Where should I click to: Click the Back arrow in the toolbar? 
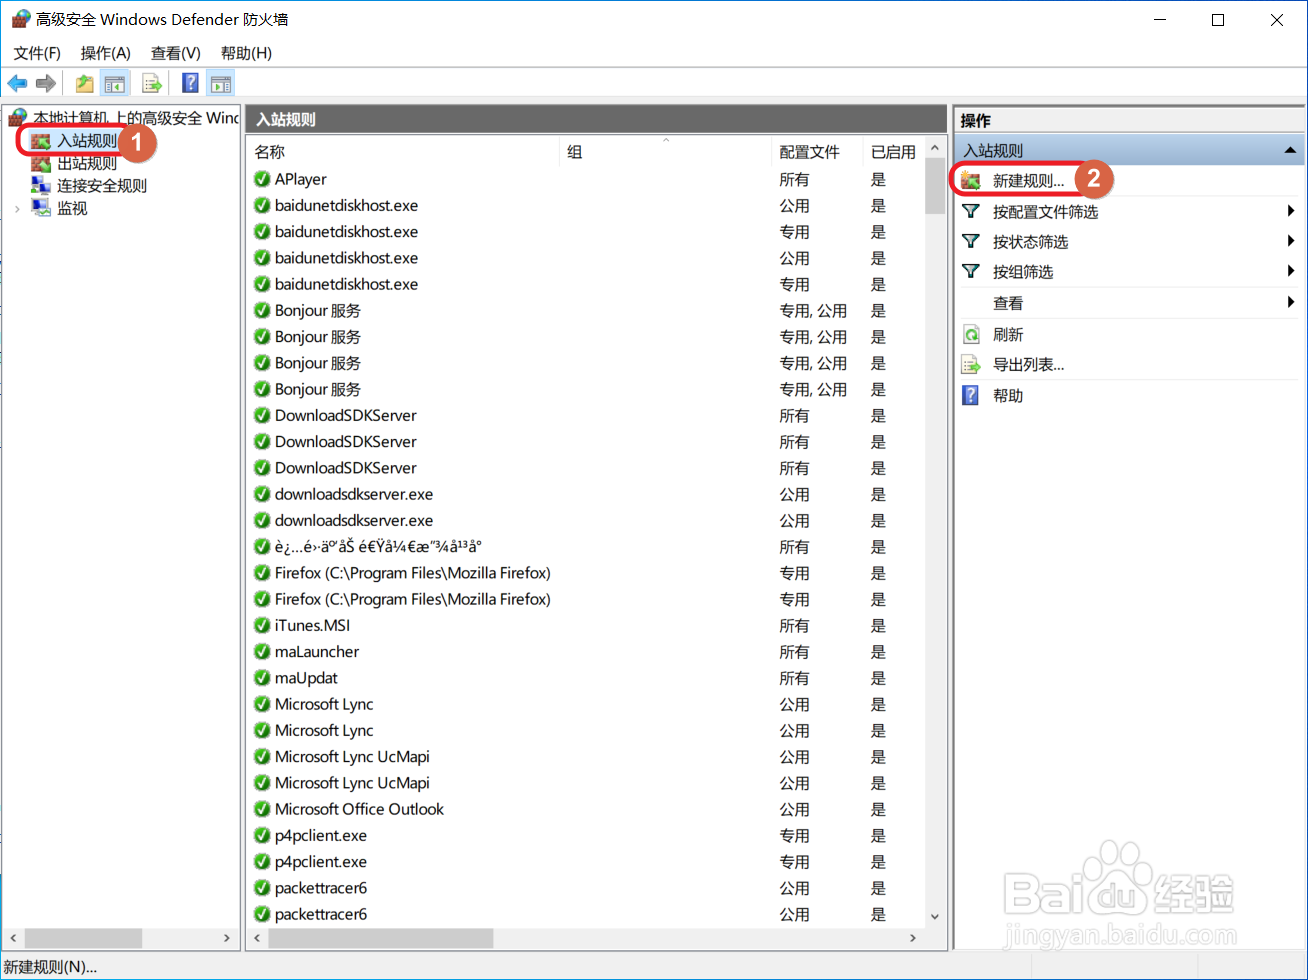pyautogui.click(x=17, y=83)
